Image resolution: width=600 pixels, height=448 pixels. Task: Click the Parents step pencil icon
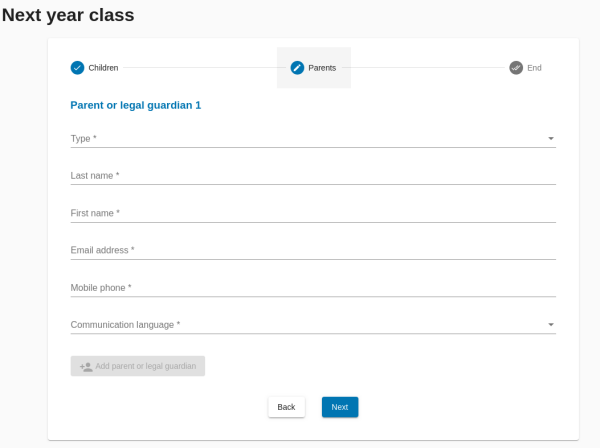click(297, 68)
